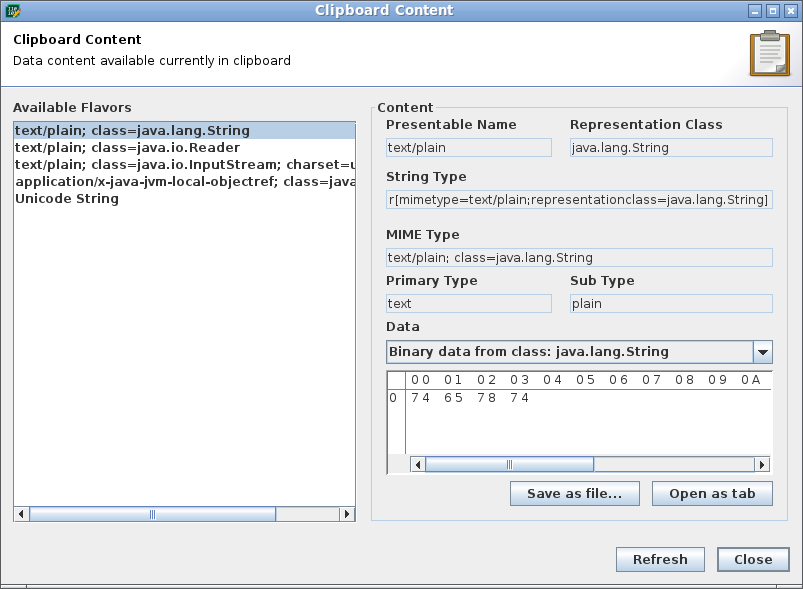Close the Clipboard Content dialog
Screen dimensions: 803x589
pyautogui.click(x=753, y=559)
